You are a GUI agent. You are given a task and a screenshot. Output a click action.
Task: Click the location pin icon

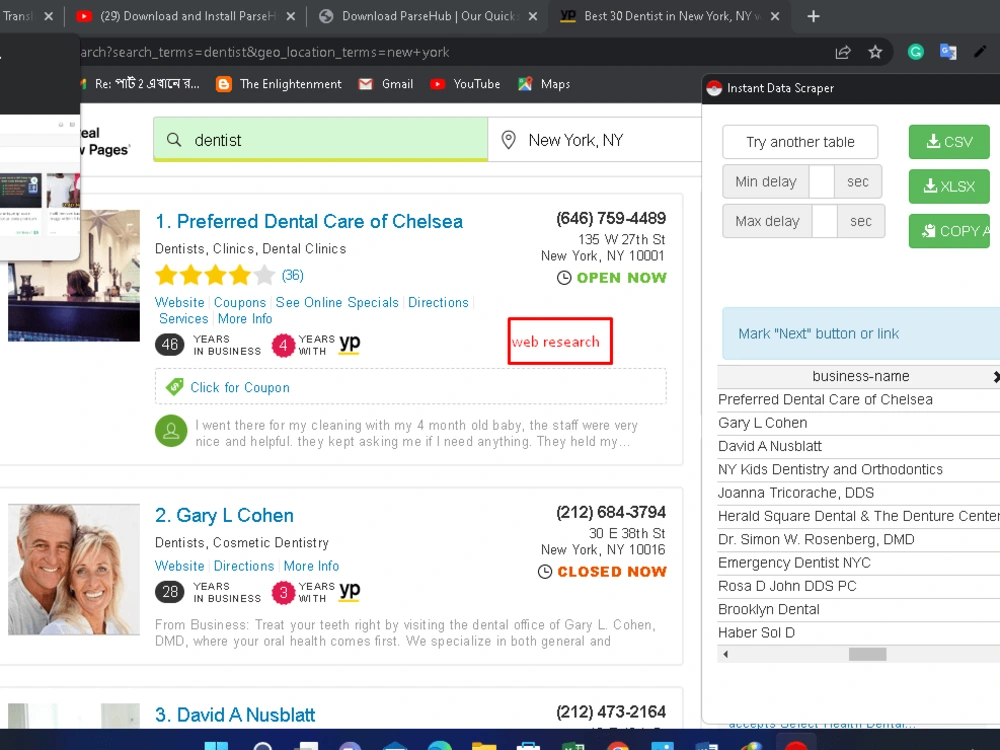coord(508,140)
